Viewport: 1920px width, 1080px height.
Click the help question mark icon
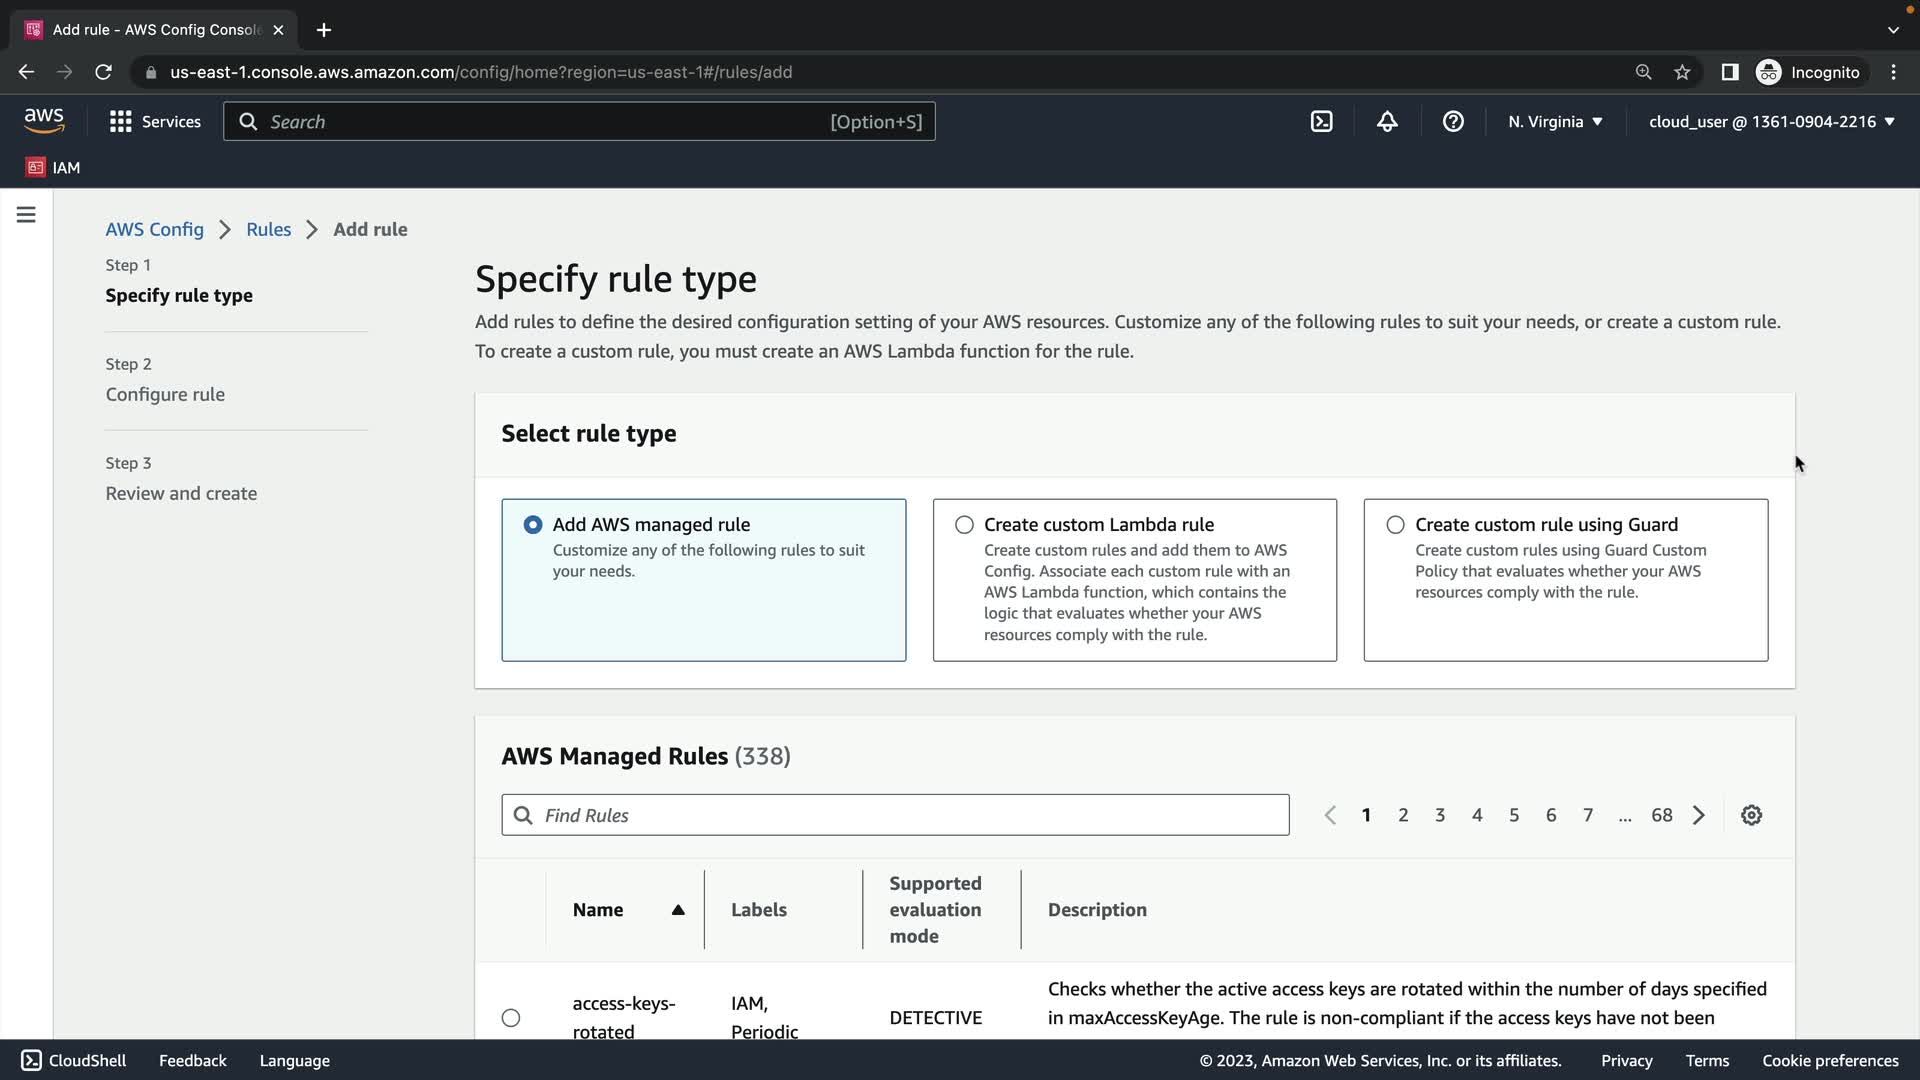[1453, 122]
